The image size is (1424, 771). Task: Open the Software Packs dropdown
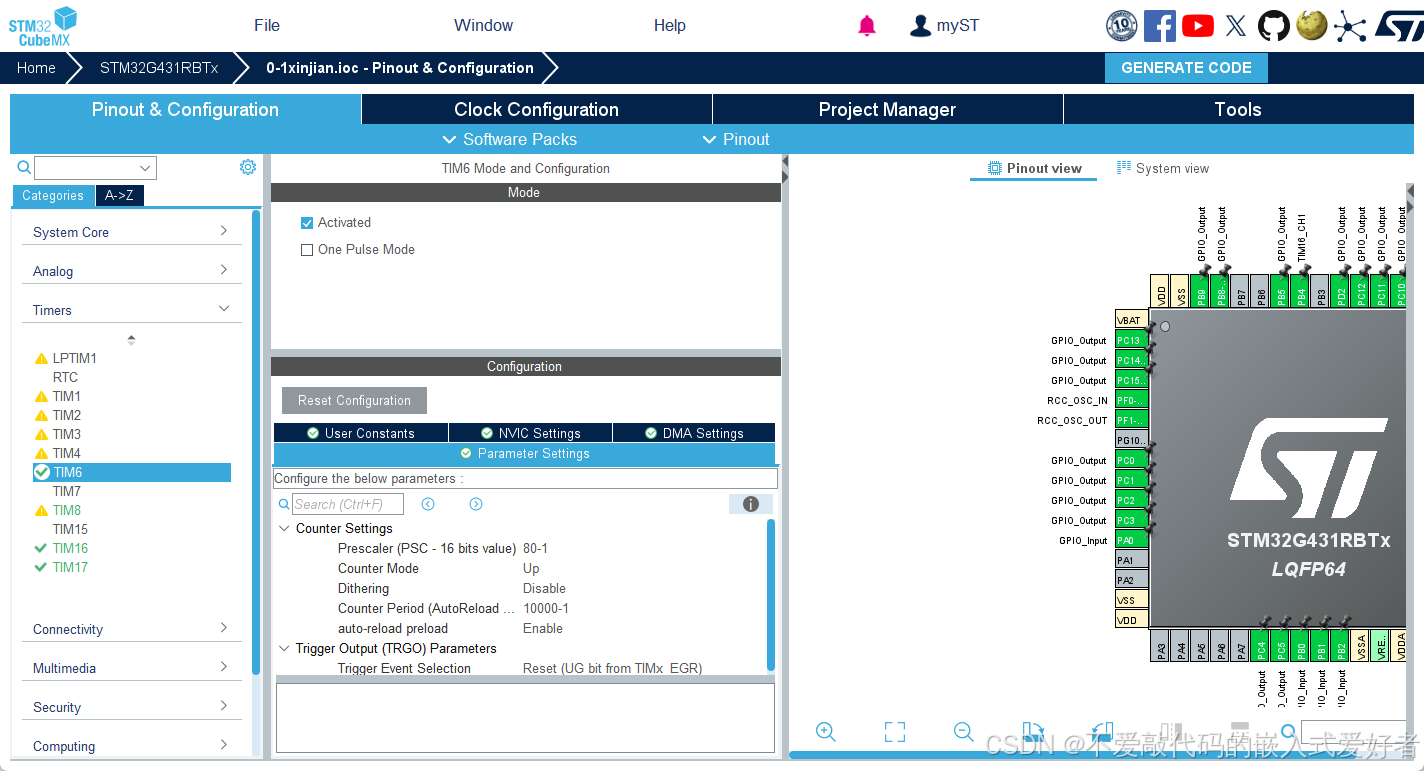pyautogui.click(x=509, y=139)
